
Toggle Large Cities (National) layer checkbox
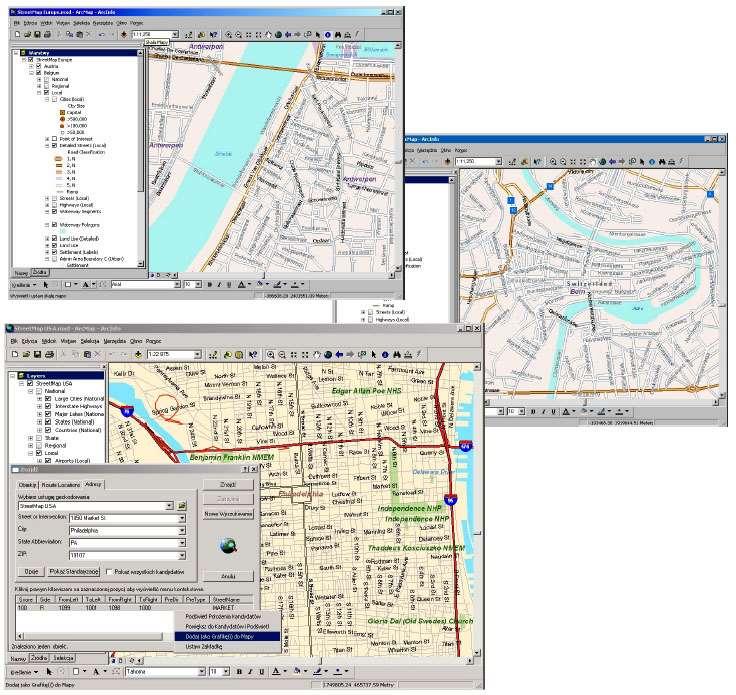coord(48,398)
